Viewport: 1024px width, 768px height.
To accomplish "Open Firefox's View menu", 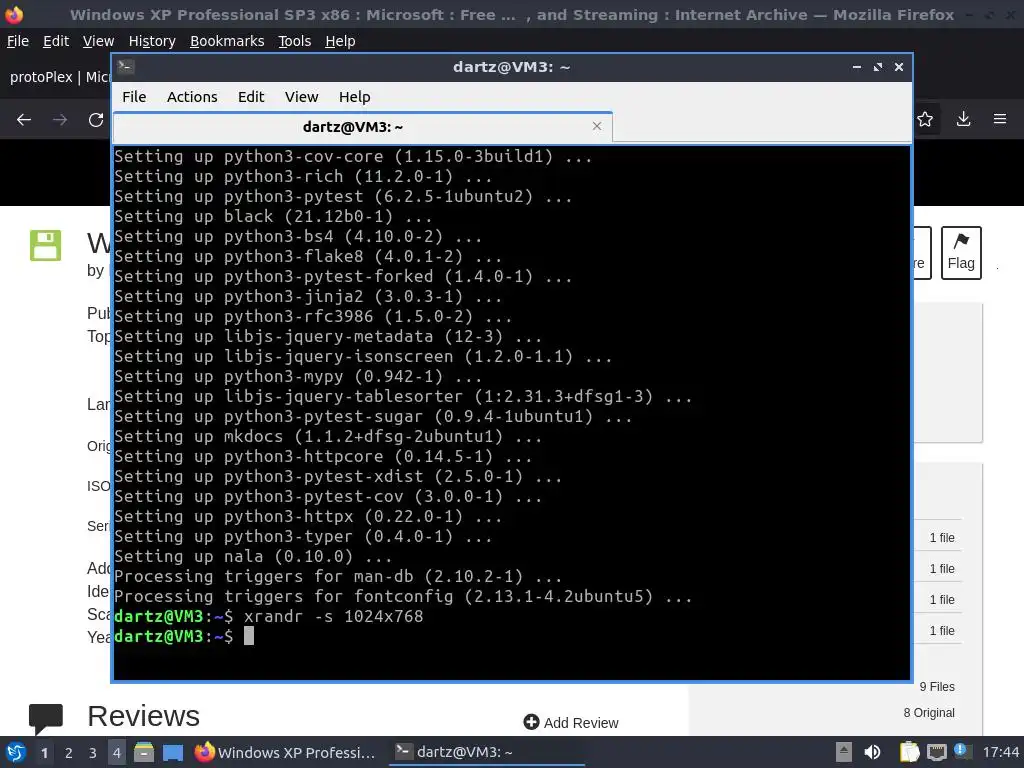I will click(x=98, y=41).
